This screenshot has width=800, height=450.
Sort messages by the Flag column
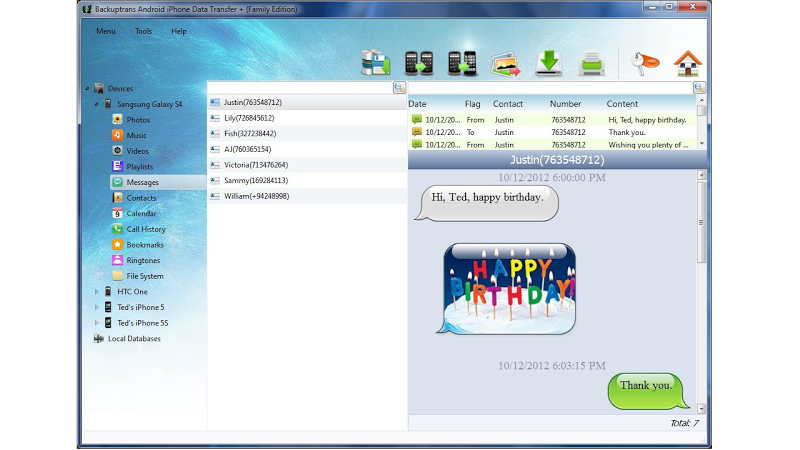pos(472,104)
